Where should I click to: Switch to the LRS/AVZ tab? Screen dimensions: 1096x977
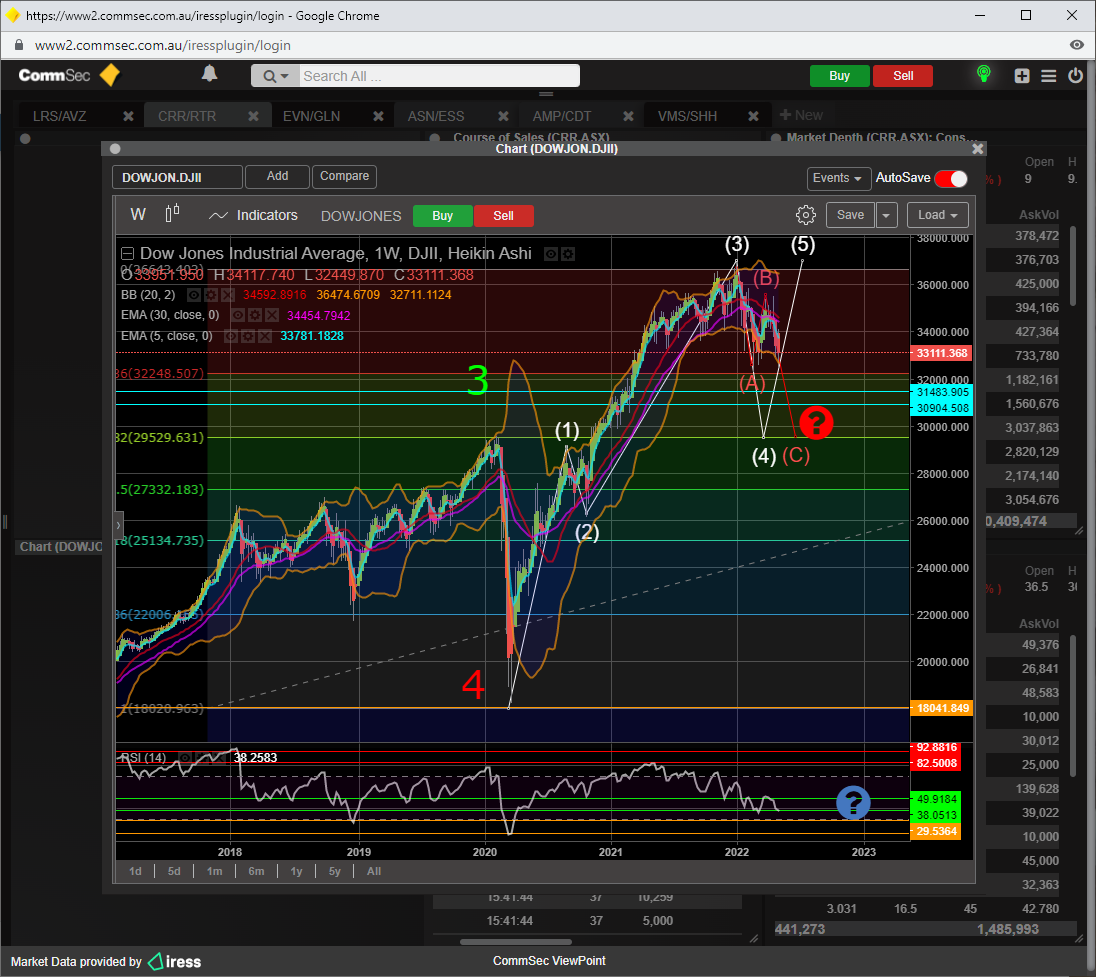click(x=60, y=116)
